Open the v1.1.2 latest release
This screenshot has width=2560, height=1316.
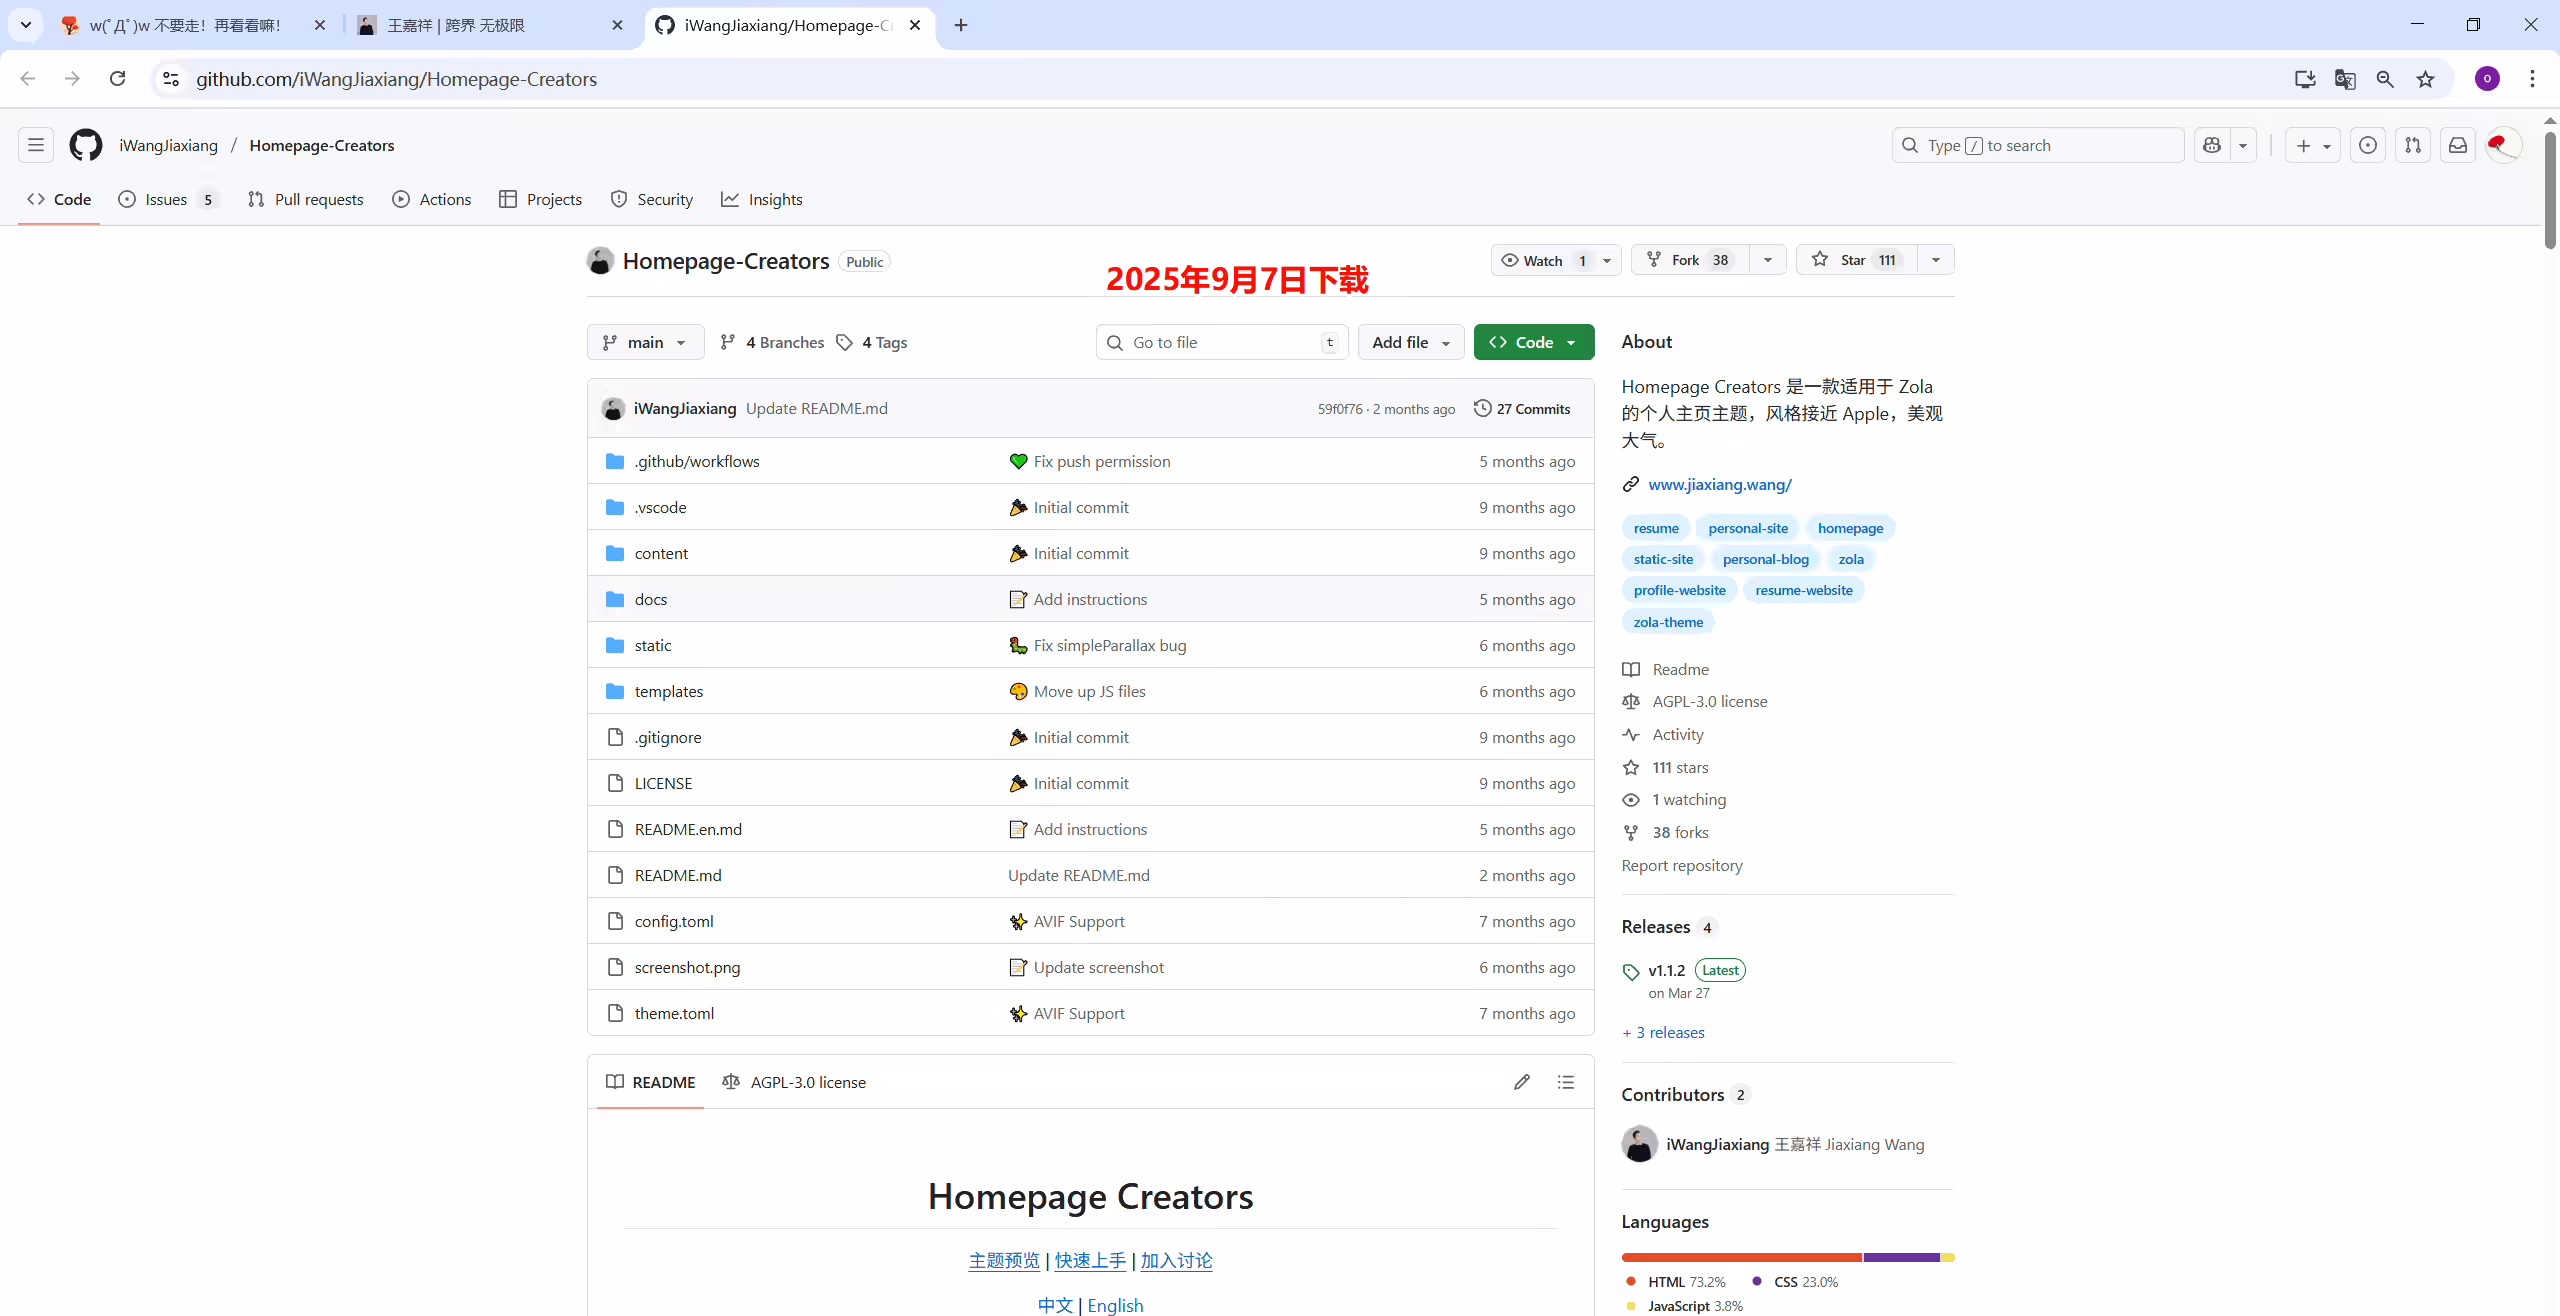(x=1666, y=970)
